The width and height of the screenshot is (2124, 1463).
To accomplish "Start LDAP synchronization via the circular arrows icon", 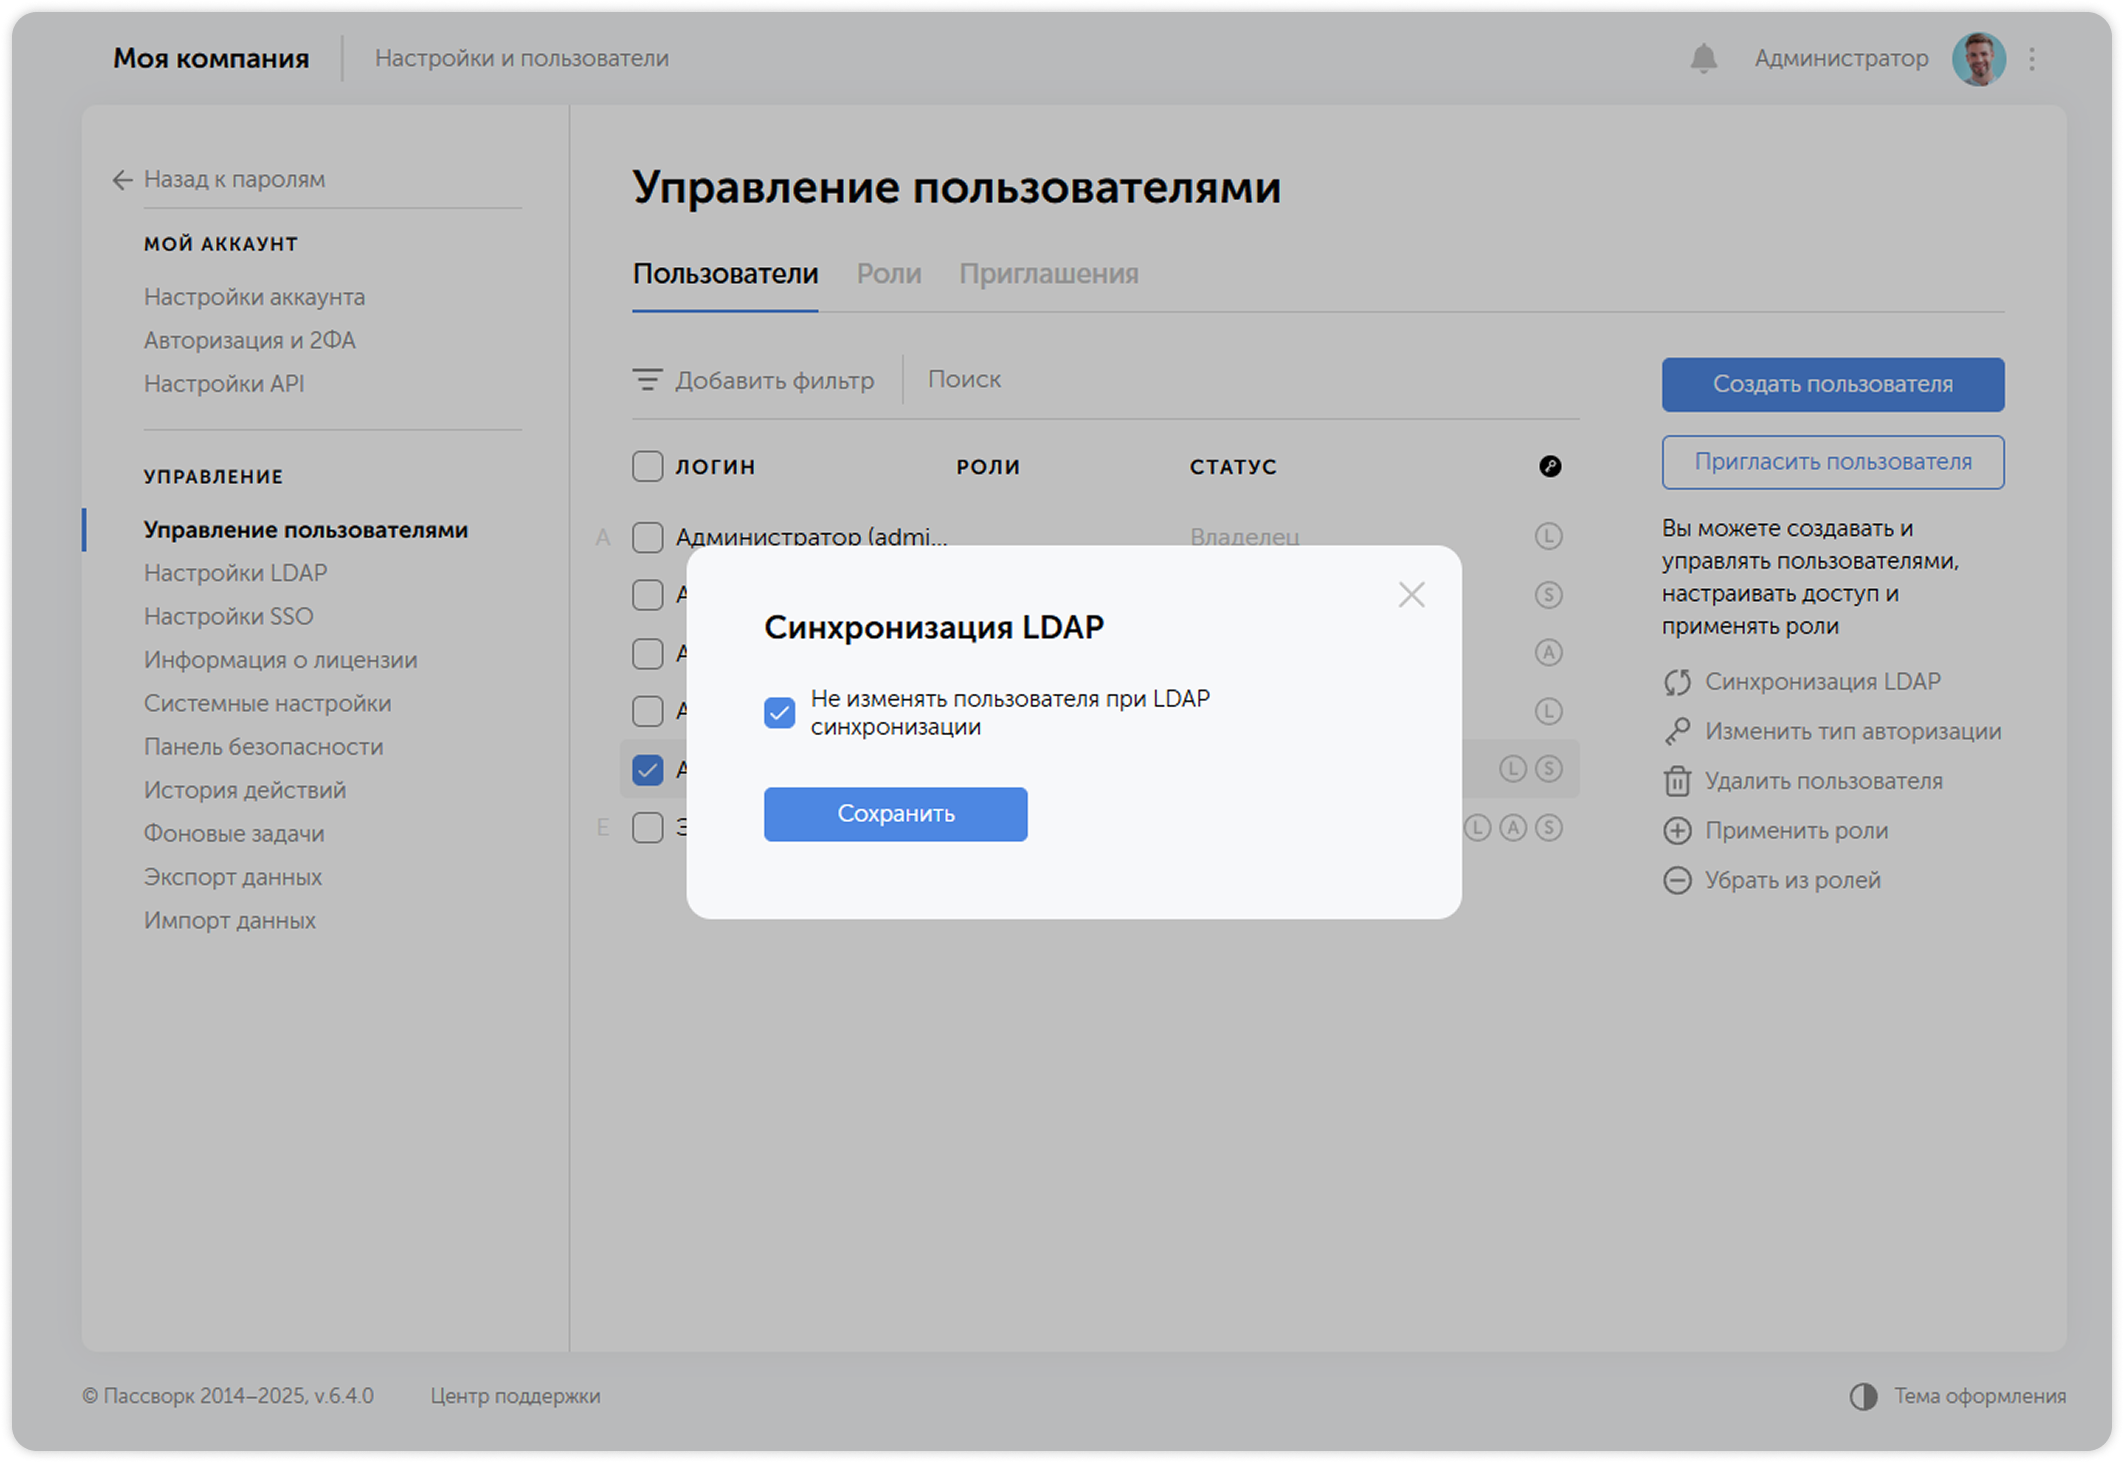I will coord(1676,681).
